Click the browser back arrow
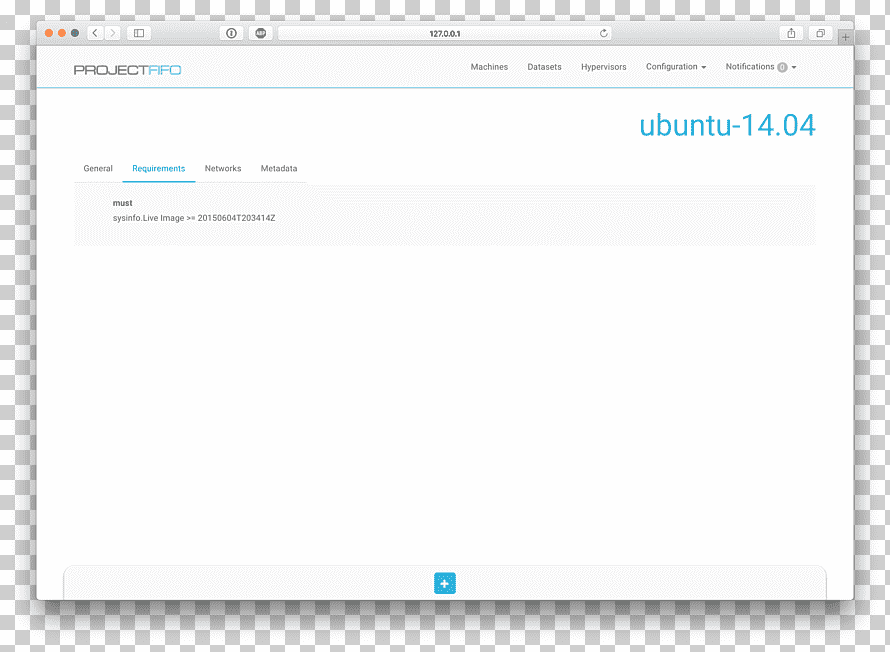The image size is (890, 652). click(x=95, y=33)
